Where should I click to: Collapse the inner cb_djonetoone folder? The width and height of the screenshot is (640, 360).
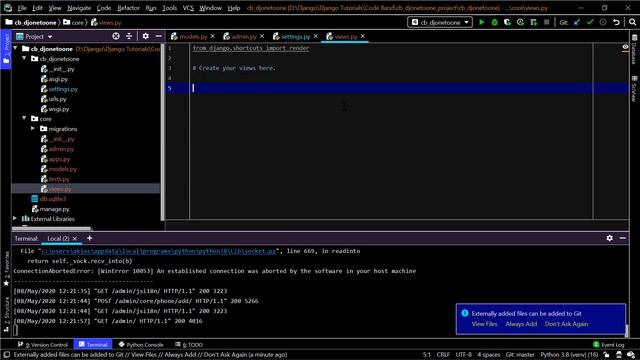(x=24, y=58)
